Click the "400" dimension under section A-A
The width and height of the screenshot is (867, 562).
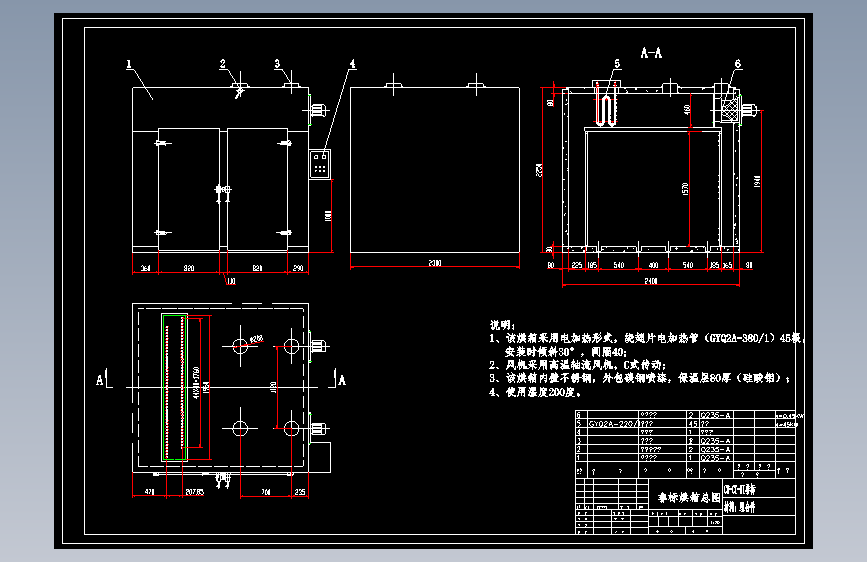point(653,266)
